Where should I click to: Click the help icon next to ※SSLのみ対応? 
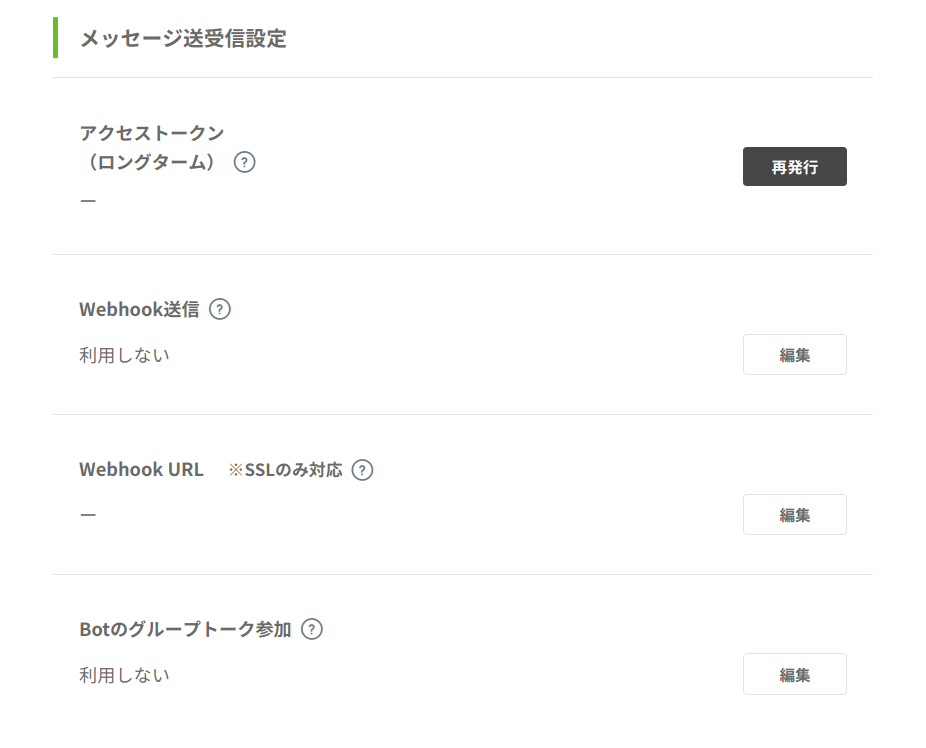coord(362,470)
